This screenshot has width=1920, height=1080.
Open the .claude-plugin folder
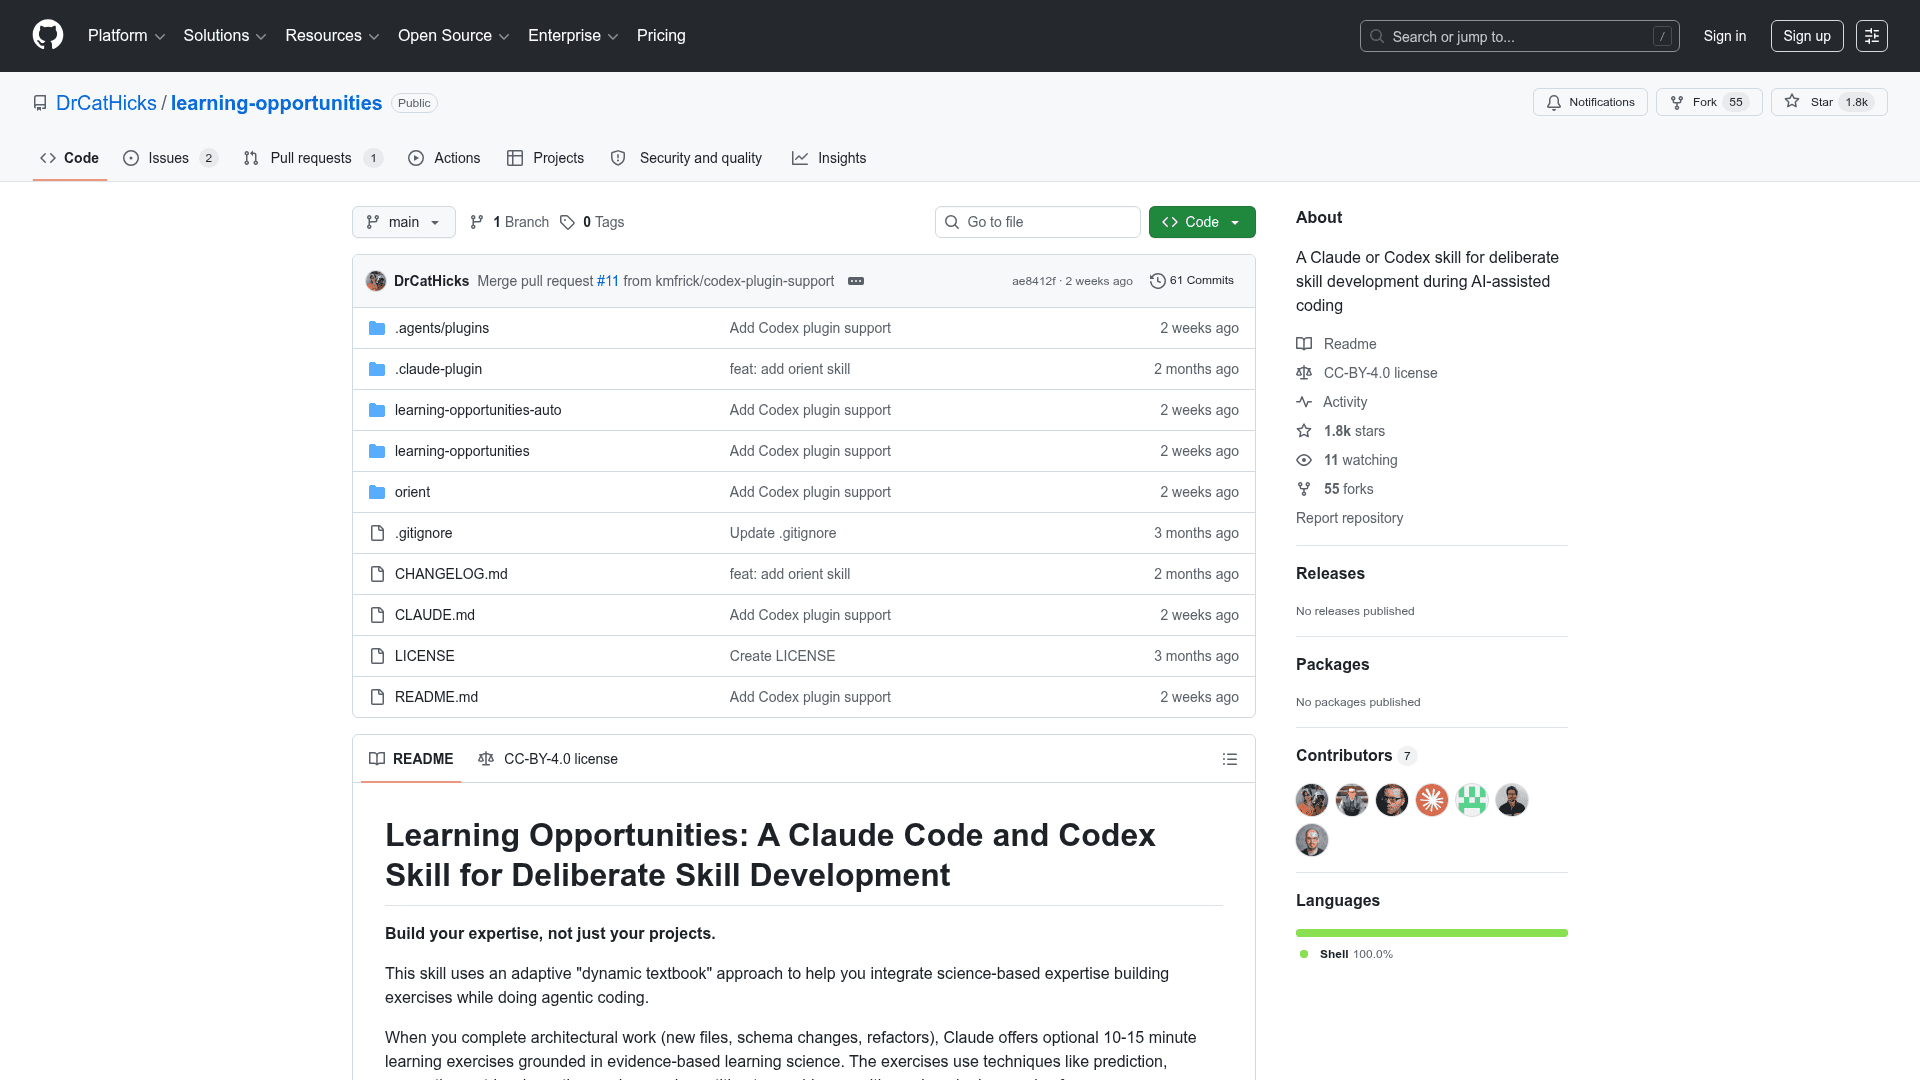pyautogui.click(x=438, y=369)
